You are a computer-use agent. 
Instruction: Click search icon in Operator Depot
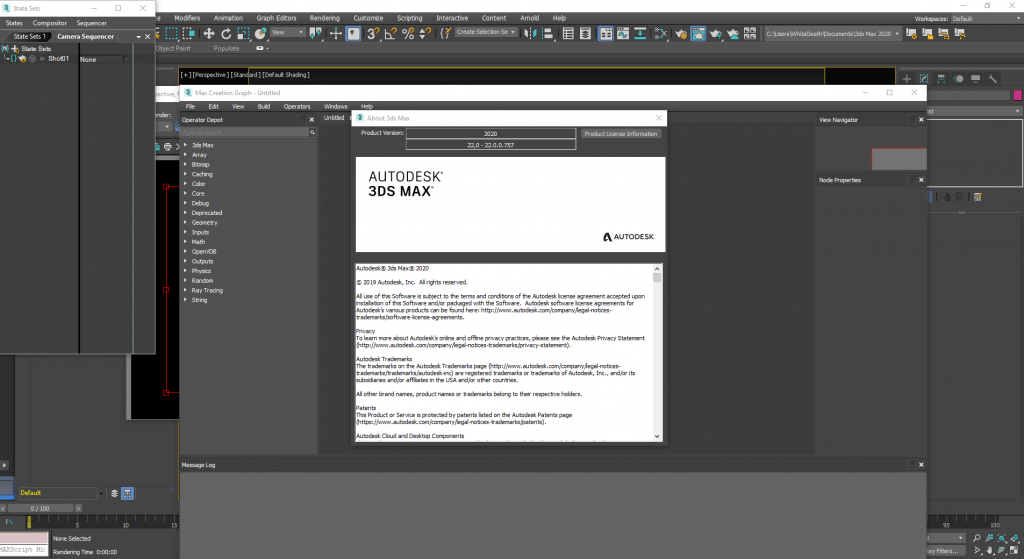(x=312, y=133)
